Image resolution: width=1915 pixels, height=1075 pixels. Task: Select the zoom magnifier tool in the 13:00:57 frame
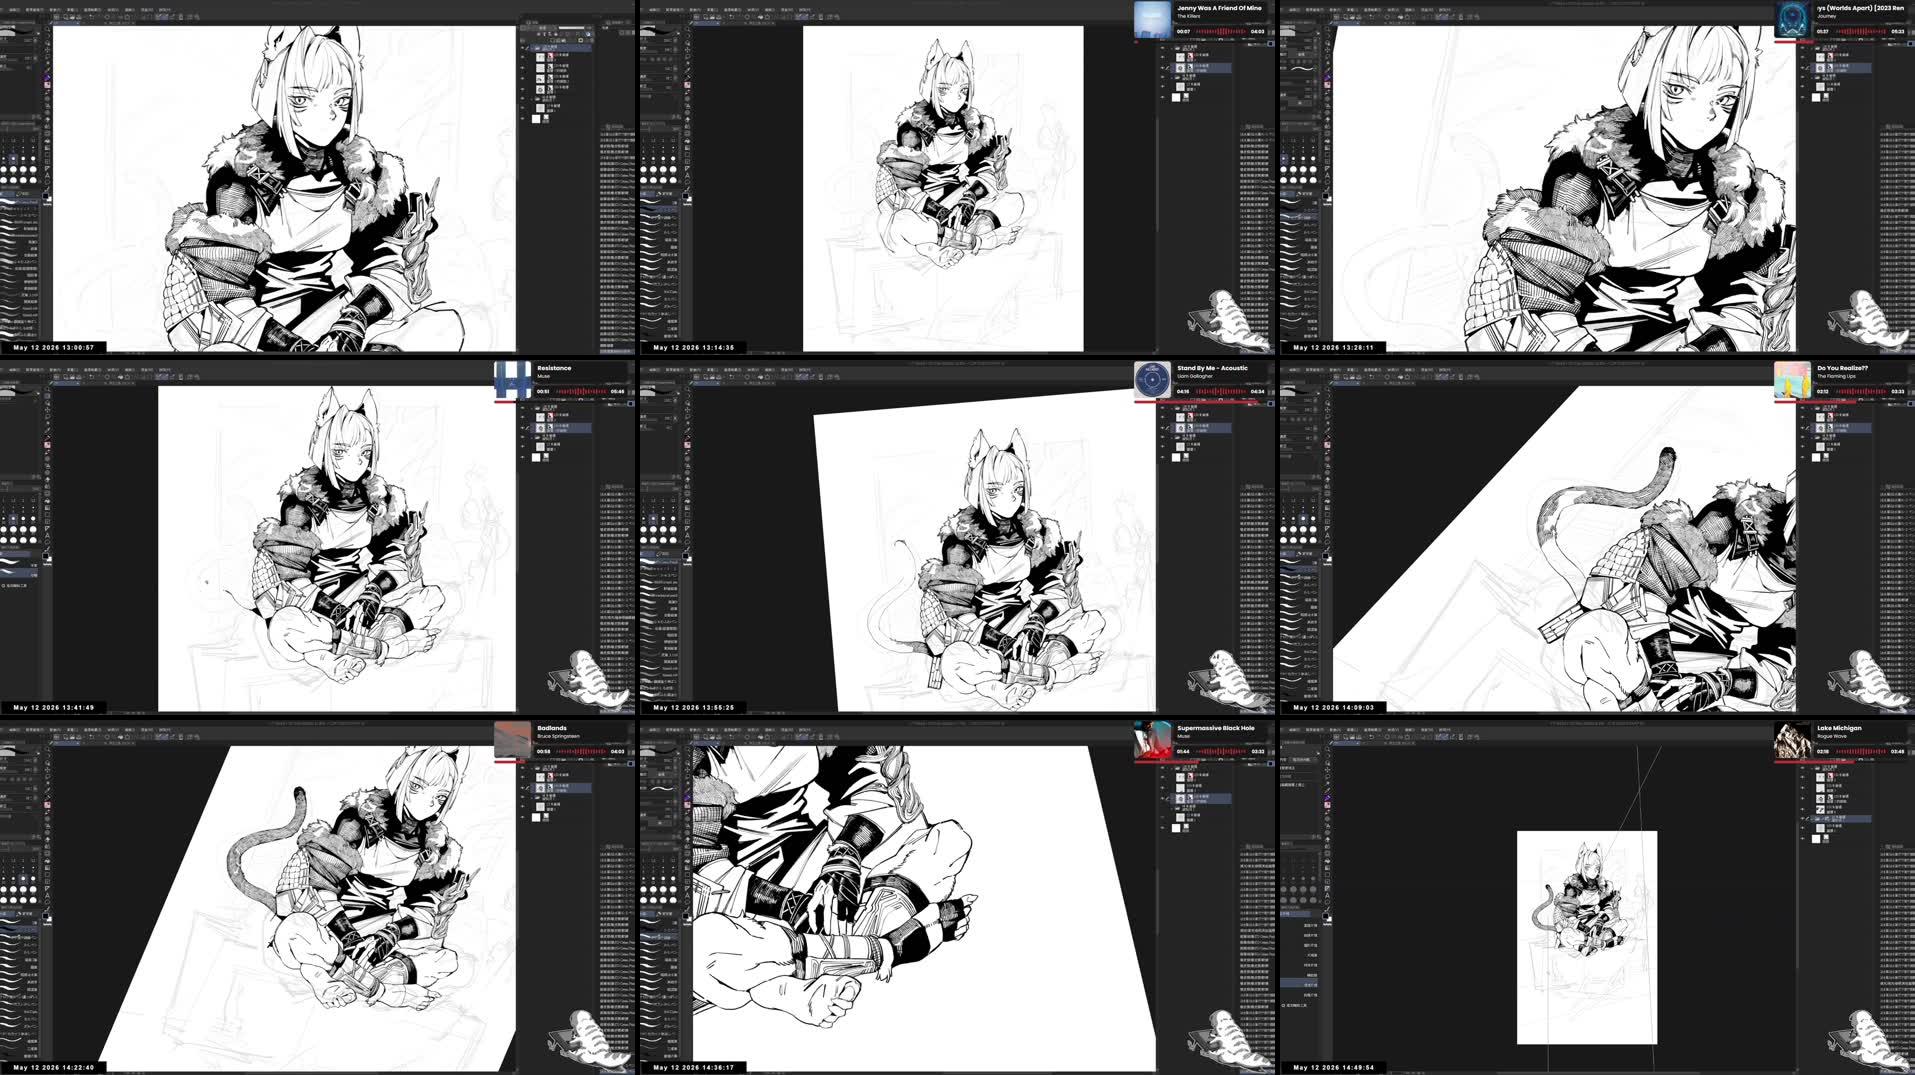tap(47, 29)
